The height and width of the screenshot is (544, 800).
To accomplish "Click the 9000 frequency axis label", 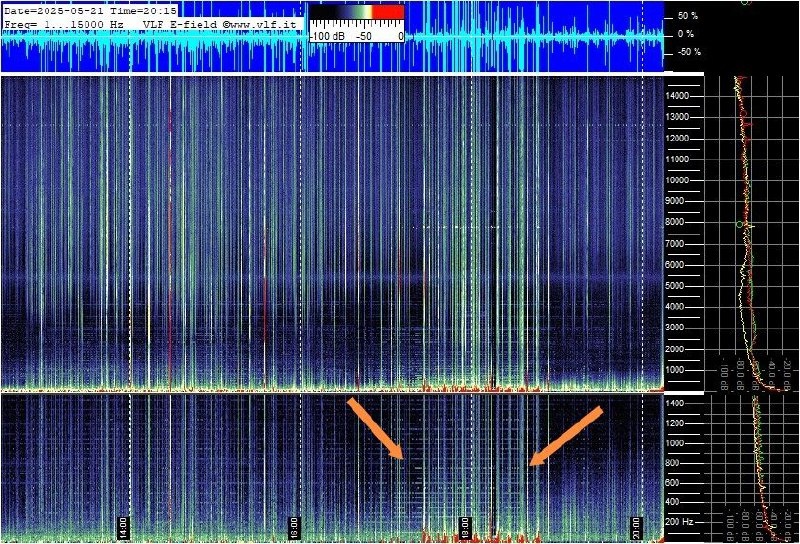I will pyautogui.click(x=675, y=201).
